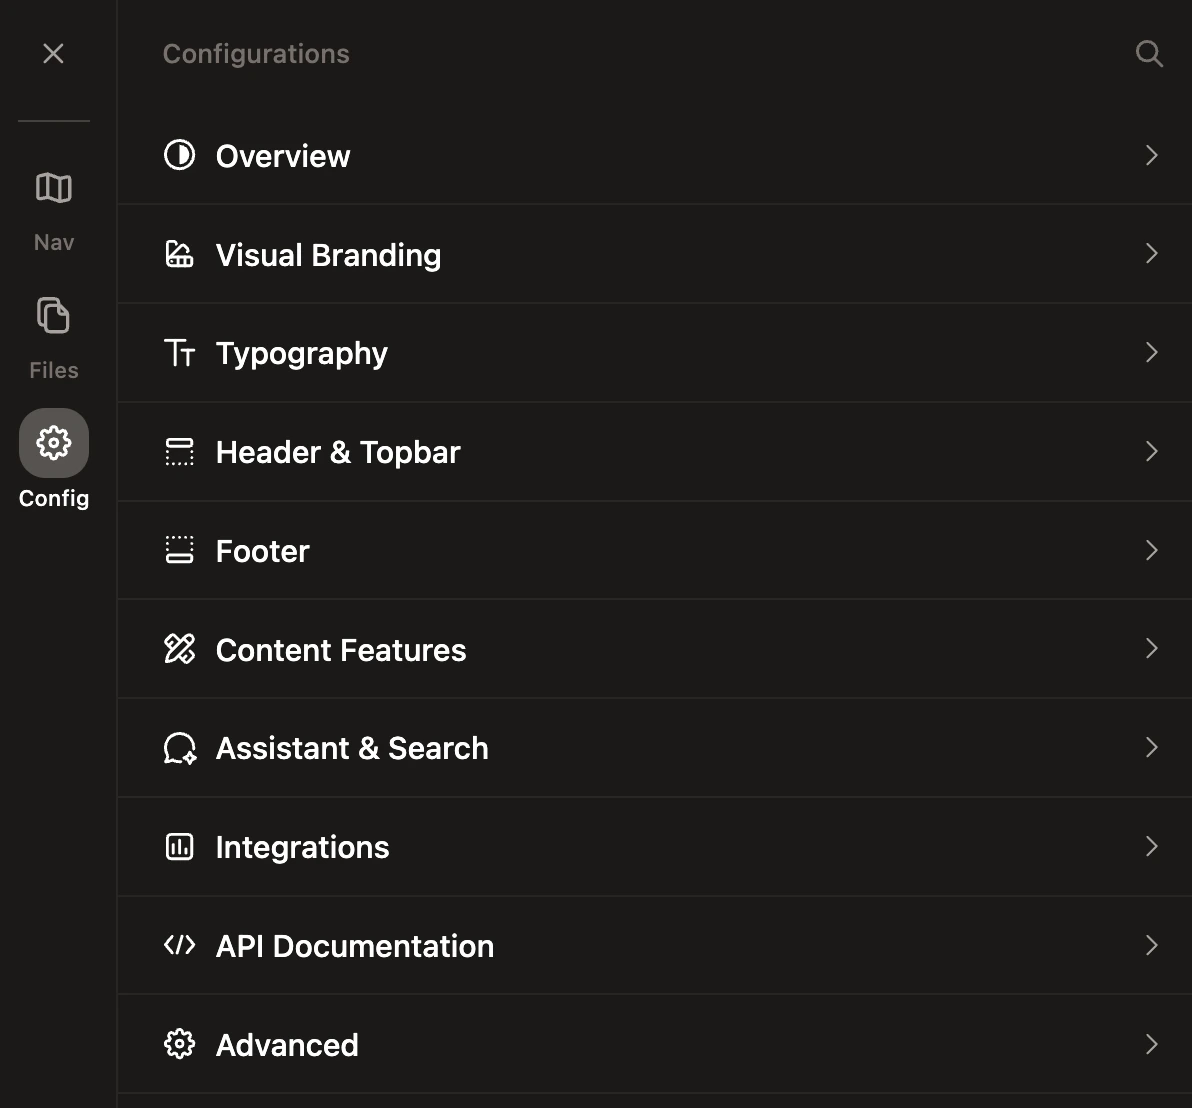Screen dimensions: 1192x1108
Task: Click the Integrations bar-chart icon
Action: click(x=179, y=846)
